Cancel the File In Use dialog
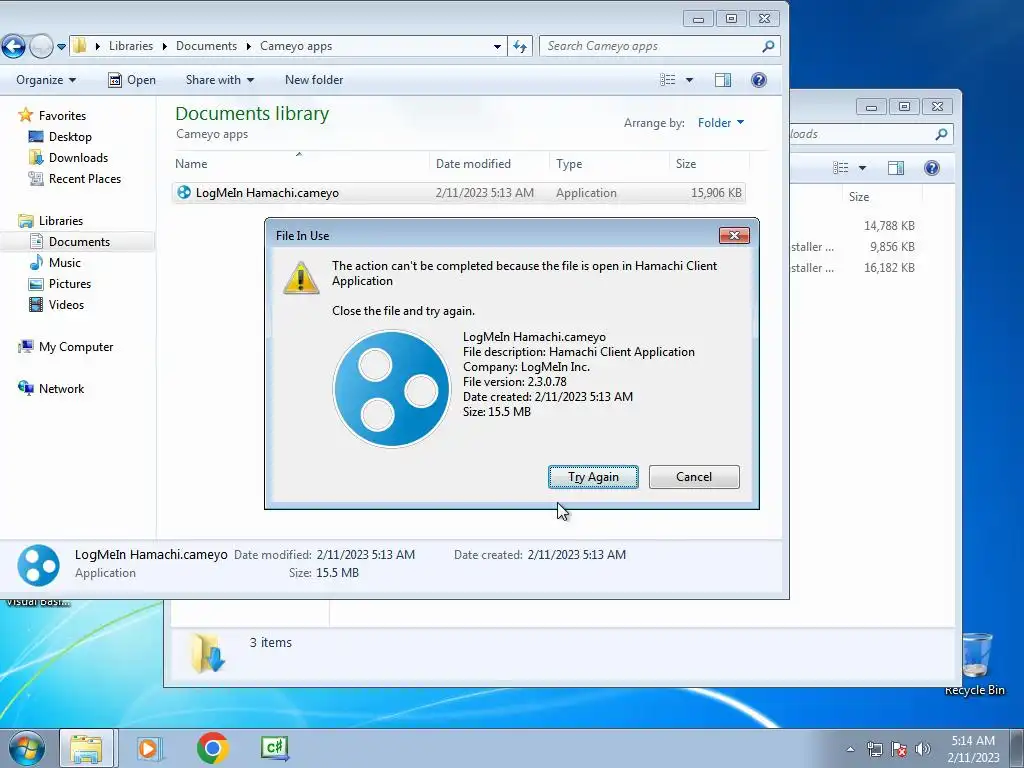This screenshot has height=768, width=1024. (x=694, y=477)
